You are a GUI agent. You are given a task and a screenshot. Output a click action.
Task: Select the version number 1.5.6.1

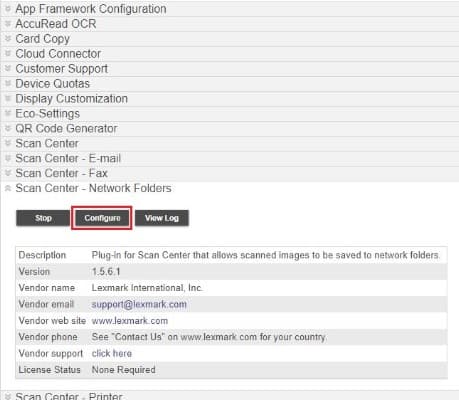(106, 272)
